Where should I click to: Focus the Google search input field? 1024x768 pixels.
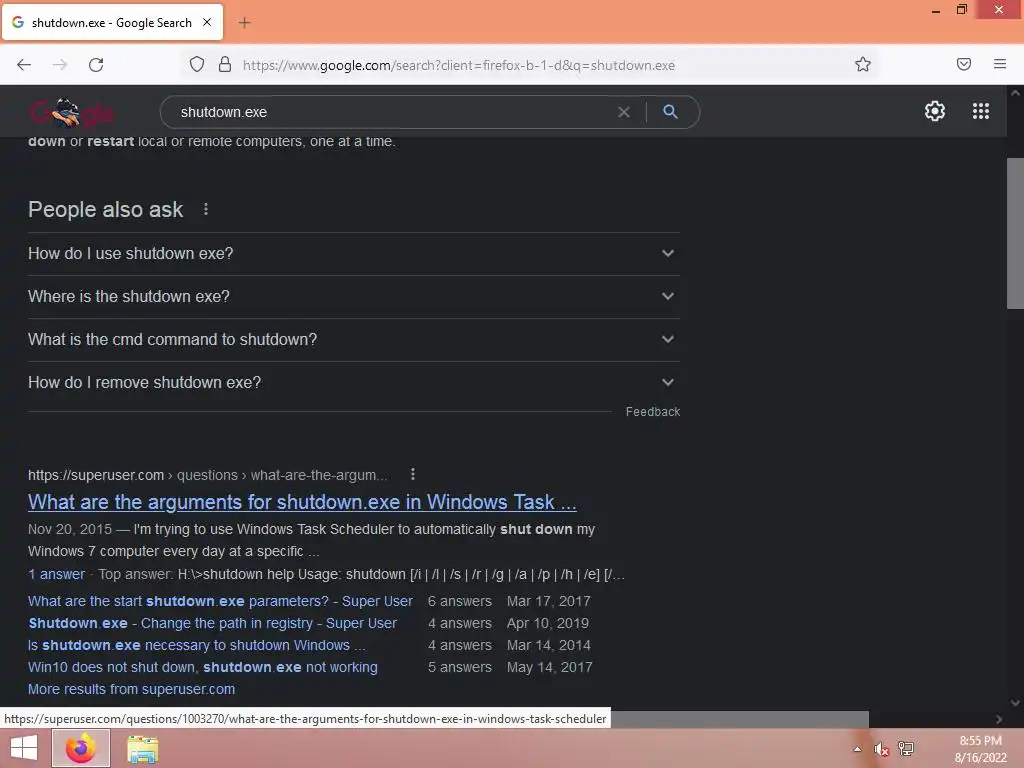pyautogui.click(x=392, y=112)
